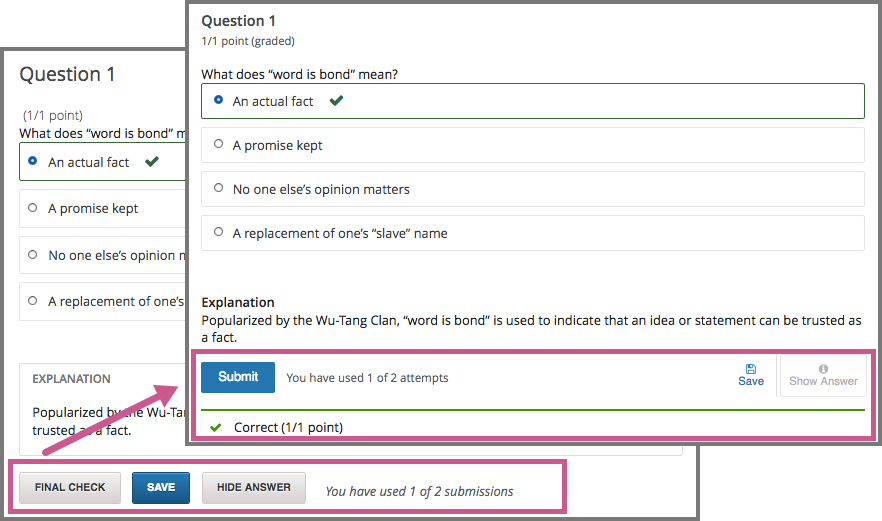Image resolution: width=882 pixels, height=521 pixels.
Task: Select "An actual fact" radio in right panel
Action: click(x=219, y=101)
